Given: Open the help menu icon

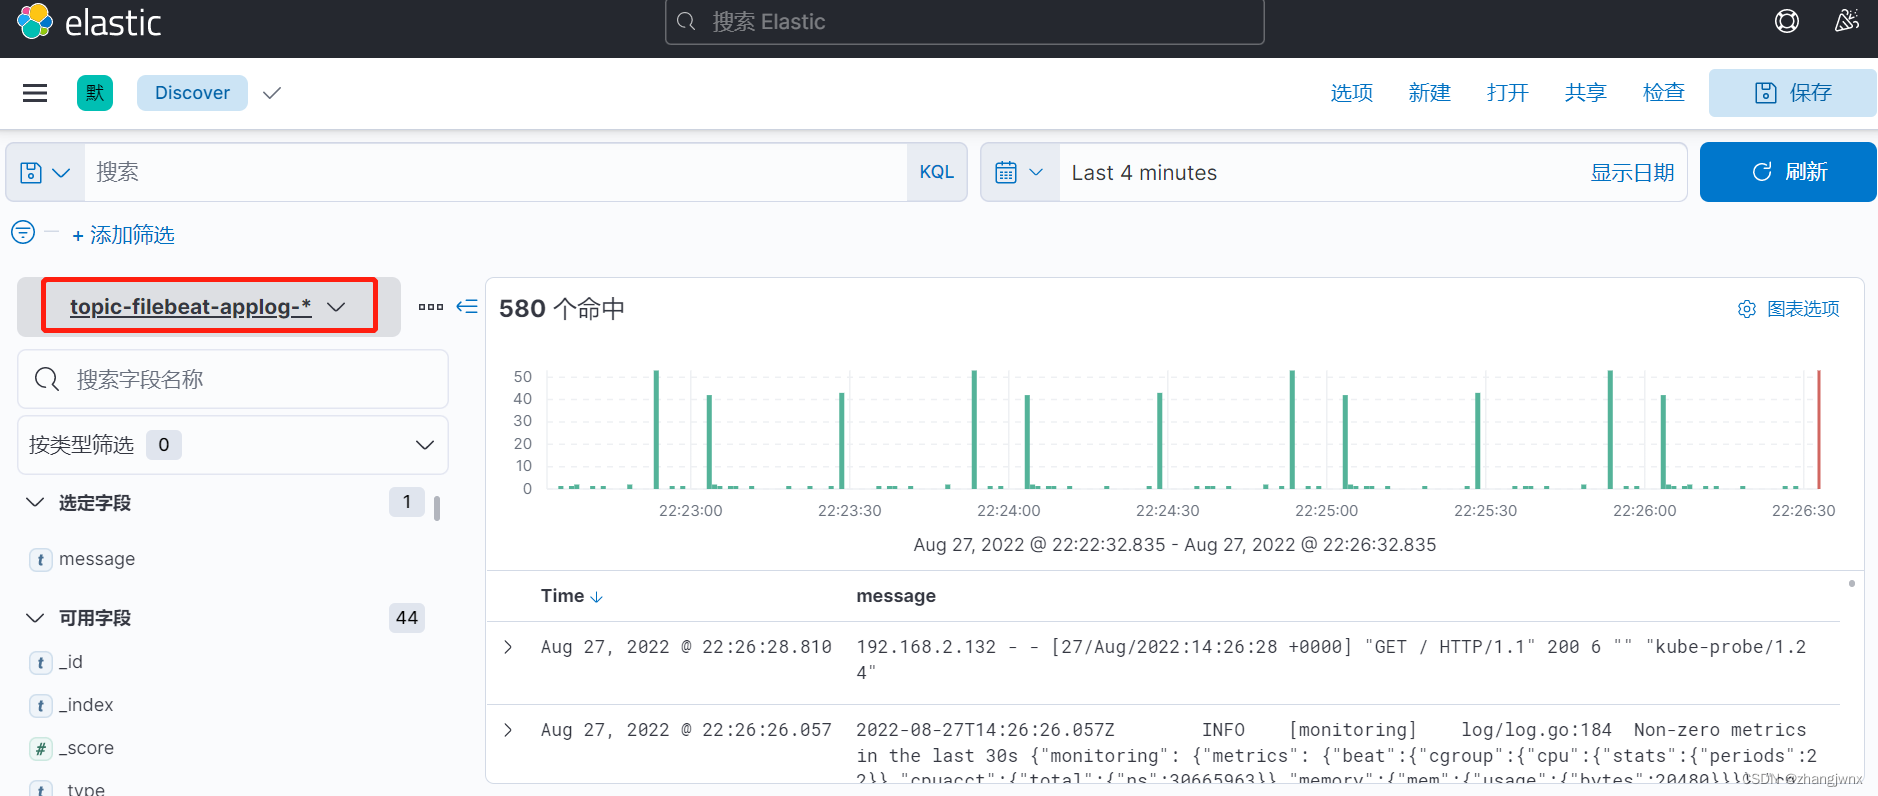Looking at the screenshot, I should pyautogui.click(x=1787, y=21).
